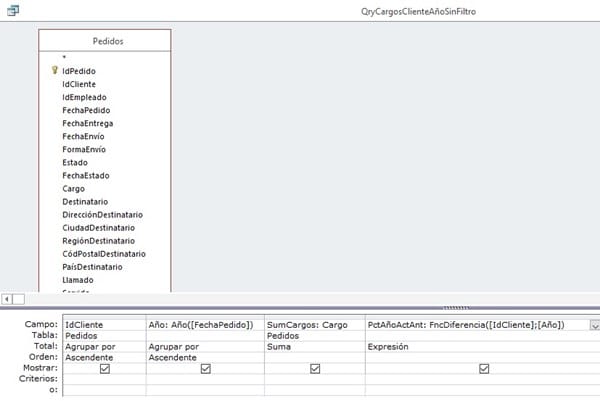600x401 pixels.
Task: Select the FormaEnvío field
Action: [x=84, y=149]
